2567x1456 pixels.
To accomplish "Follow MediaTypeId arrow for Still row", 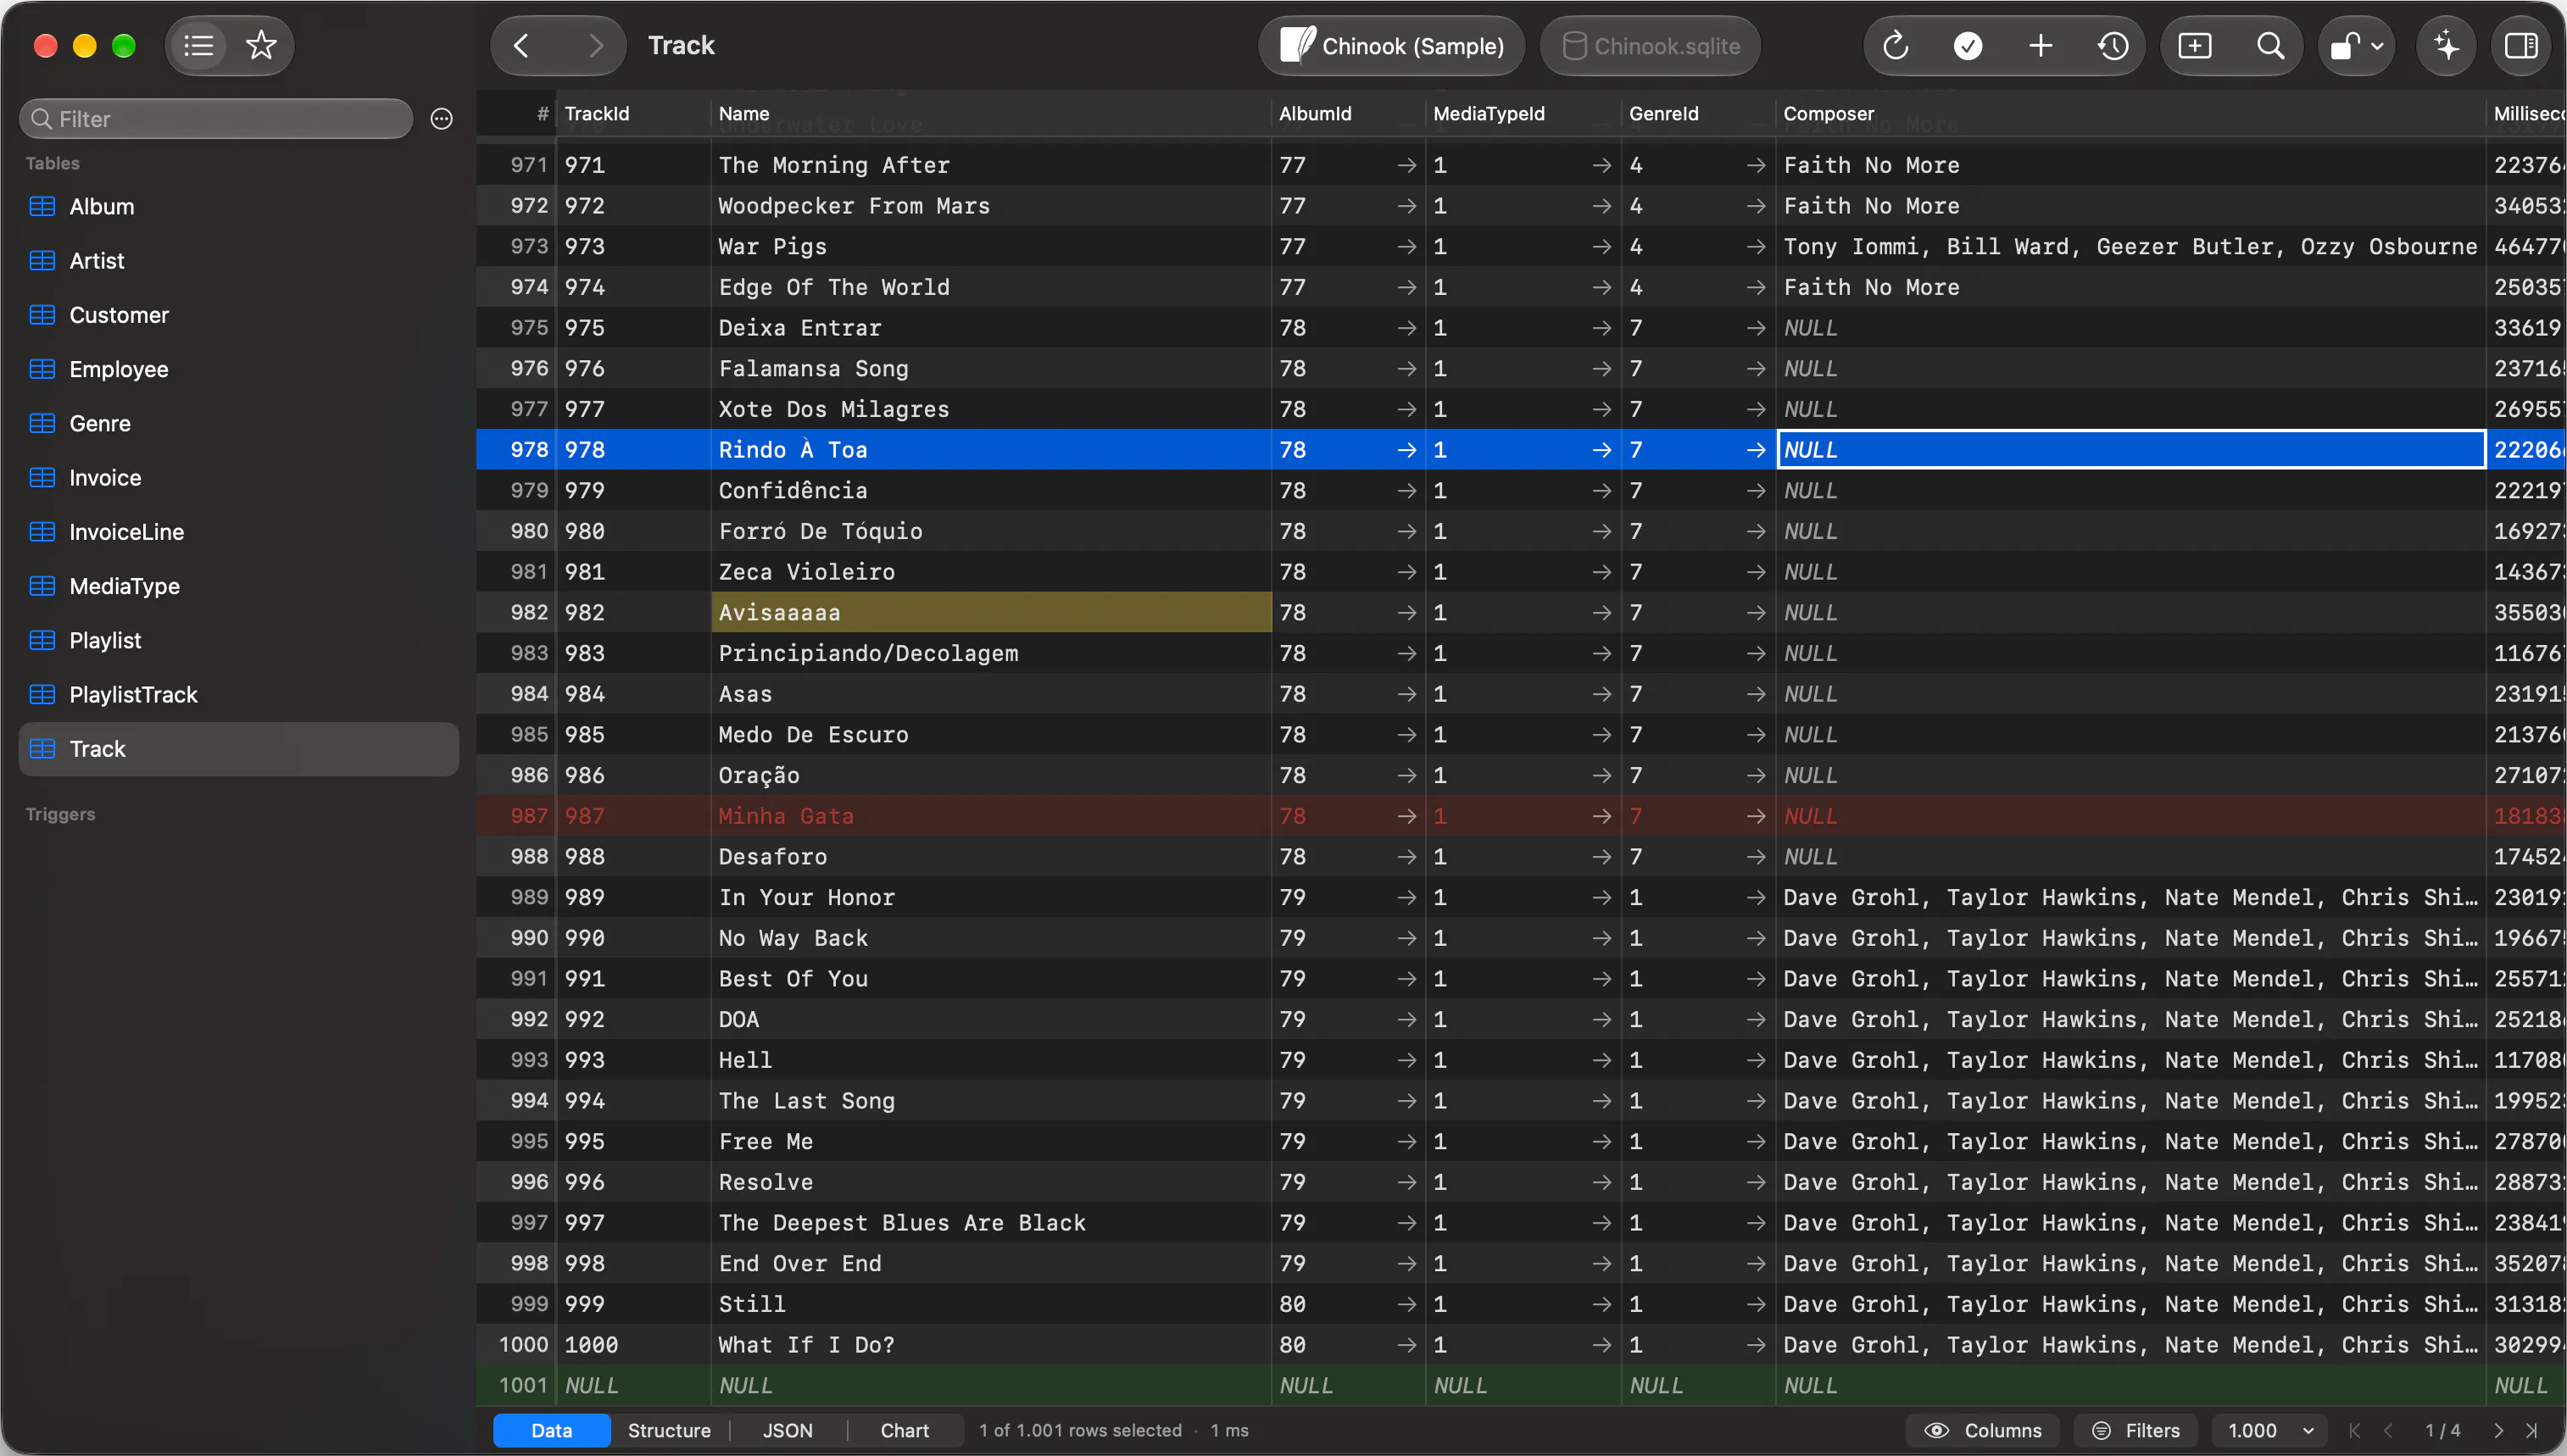I will [x=1601, y=1304].
